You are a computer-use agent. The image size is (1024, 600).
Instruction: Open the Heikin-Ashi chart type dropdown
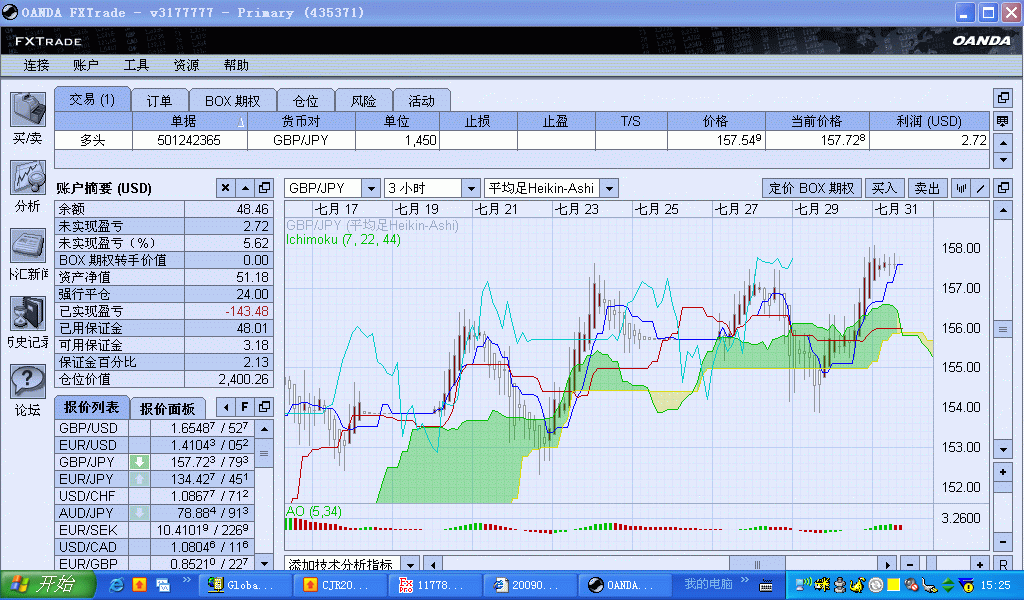click(608, 188)
